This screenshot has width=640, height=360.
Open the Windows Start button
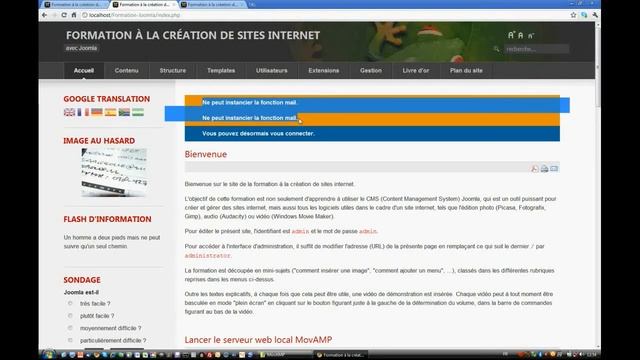pyautogui.click(x=48, y=355)
